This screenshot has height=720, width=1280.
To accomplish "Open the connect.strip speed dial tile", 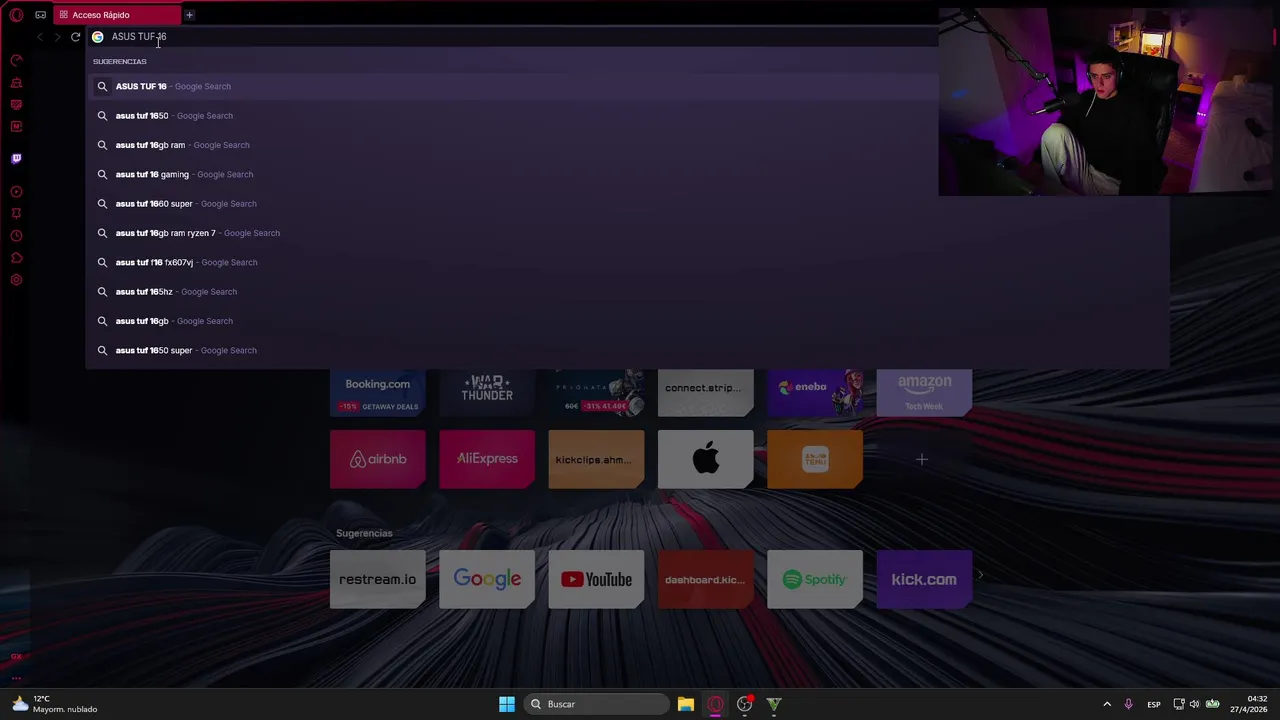I will pyautogui.click(x=705, y=393).
